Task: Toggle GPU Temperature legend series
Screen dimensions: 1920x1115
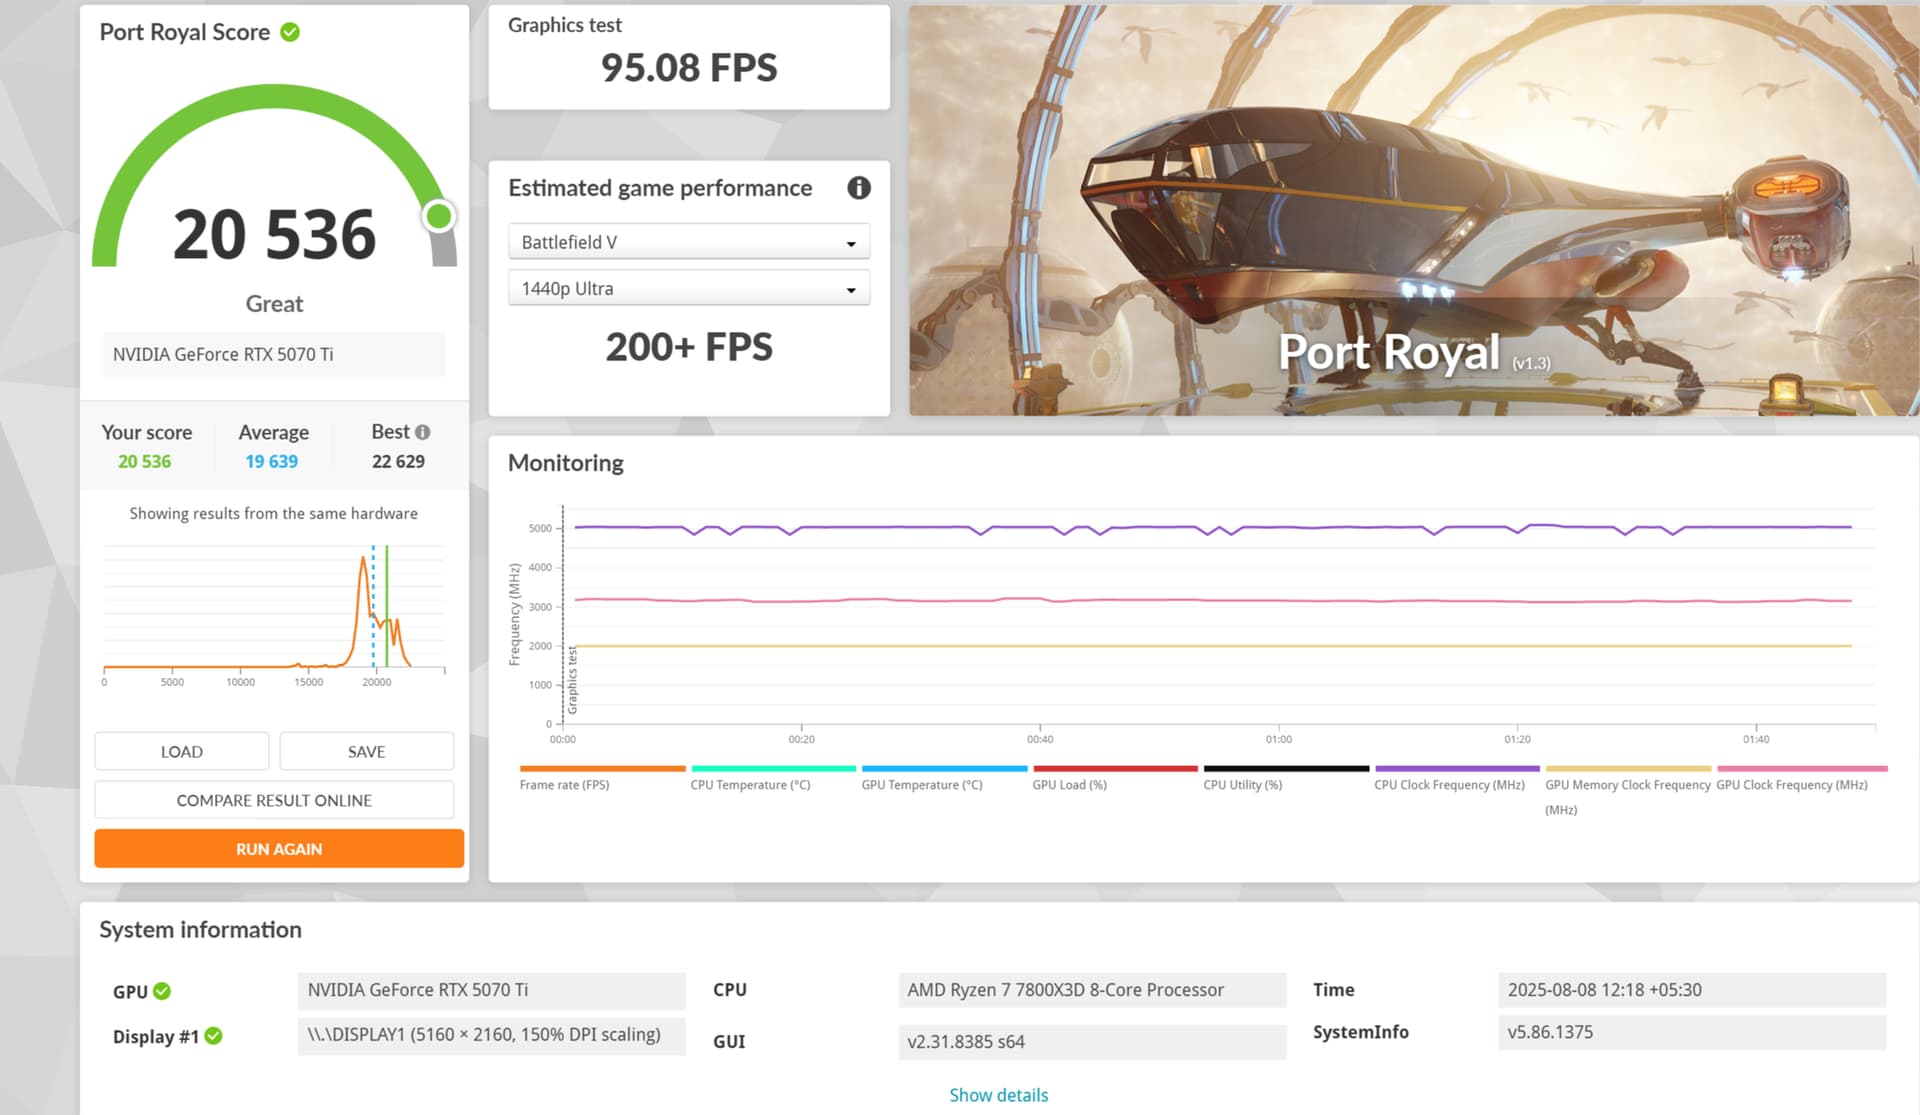Action: tap(921, 785)
